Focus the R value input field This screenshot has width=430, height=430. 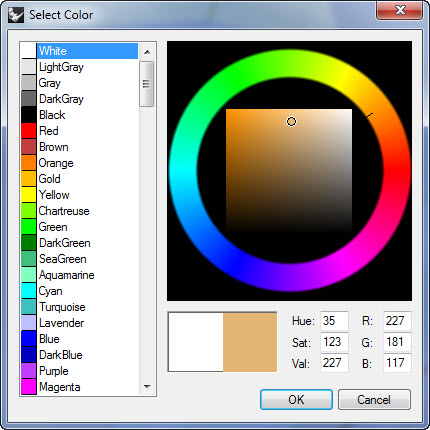(397, 321)
